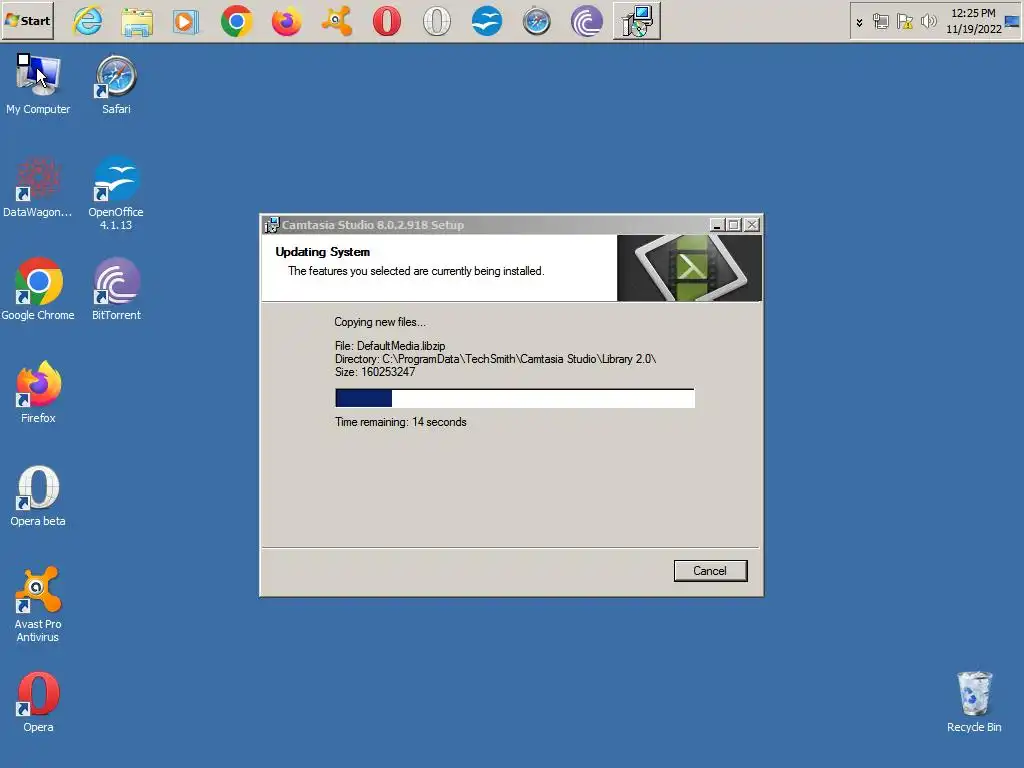Click the Camtasia Studio 8.0.2.918 Setup title
This screenshot has width=1024, height=768.
point(373,225)
